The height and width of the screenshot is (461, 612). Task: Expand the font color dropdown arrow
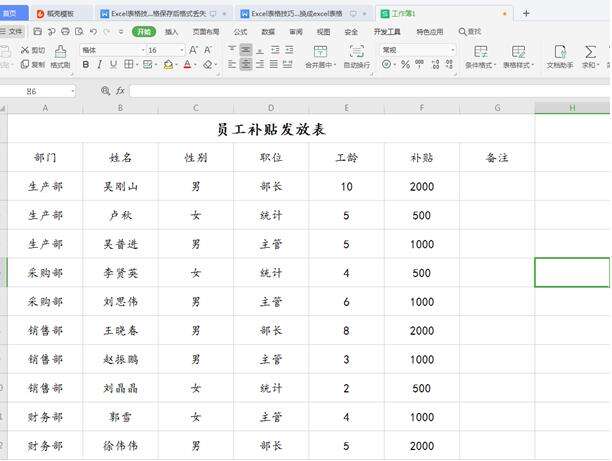(x=195, y=65)
